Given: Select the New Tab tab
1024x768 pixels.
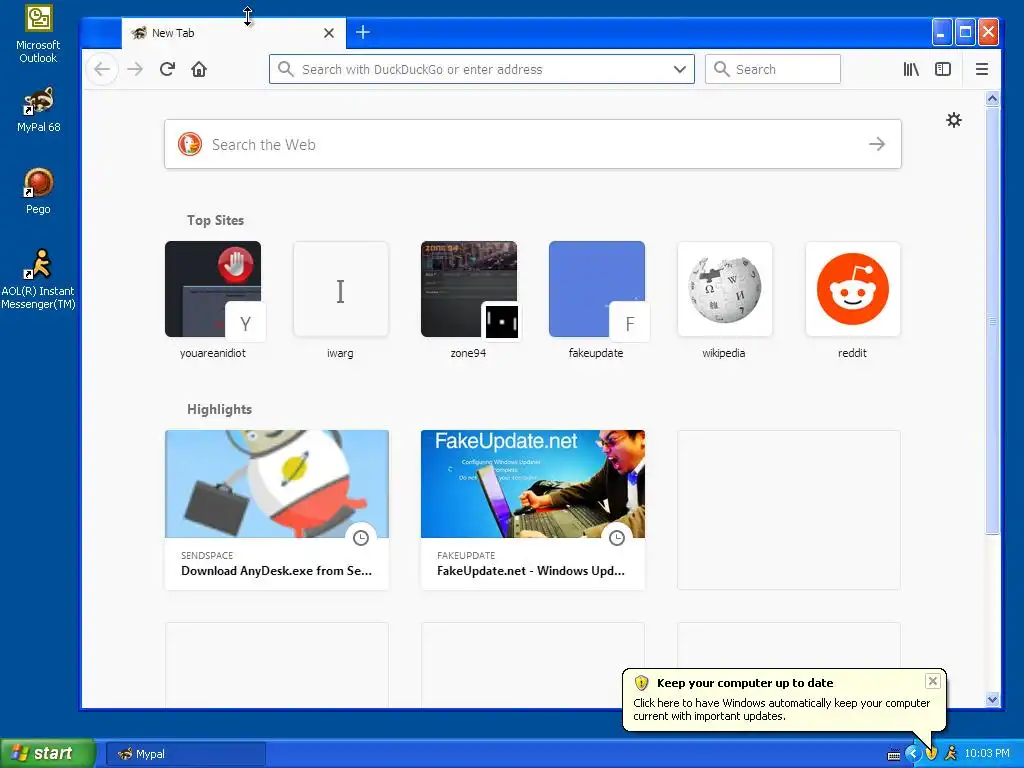Looking at the screenshot, I should click(x=233, y=33).
